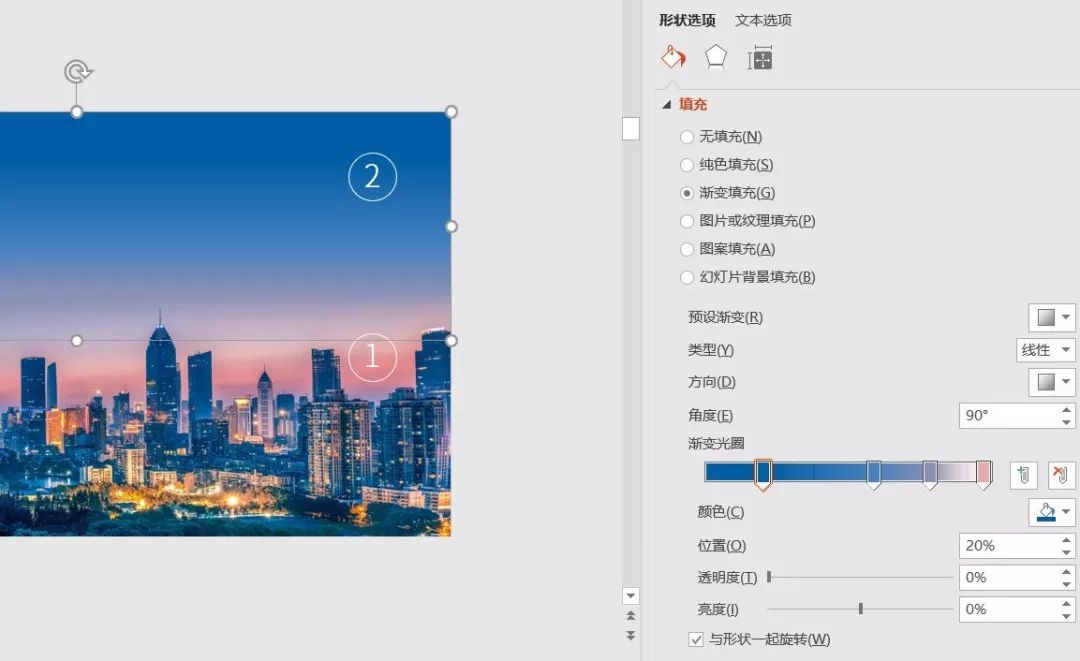Screen dimensions: 1080x661
Task: Click the double-arrow previous slide button
Action: 630,616
